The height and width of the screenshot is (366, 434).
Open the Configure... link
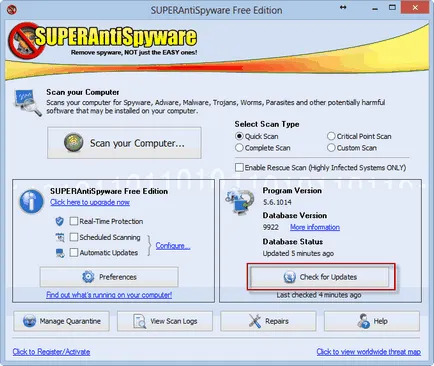point(173,246)
